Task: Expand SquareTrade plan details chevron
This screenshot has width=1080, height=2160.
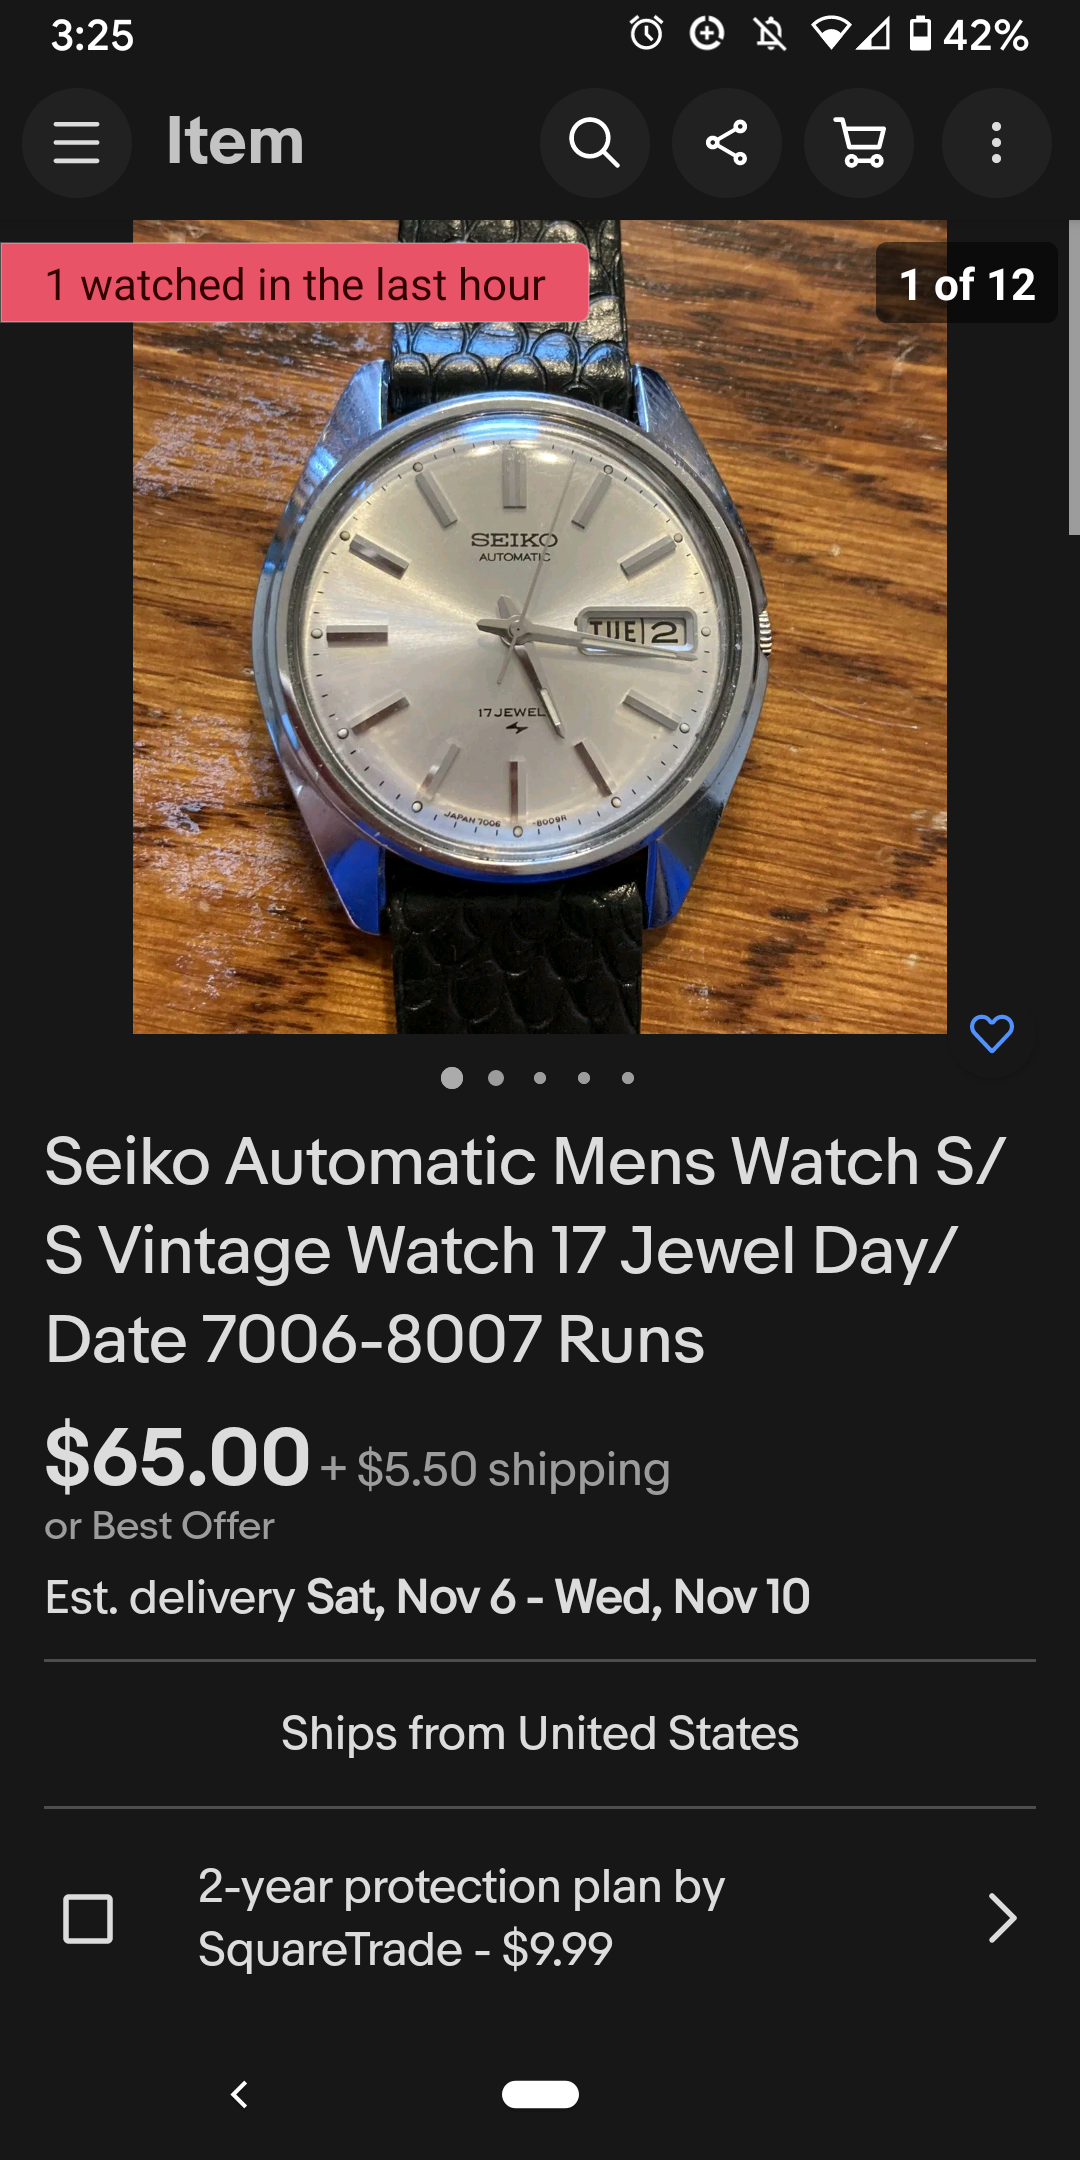Action: pos(1001,1918)
